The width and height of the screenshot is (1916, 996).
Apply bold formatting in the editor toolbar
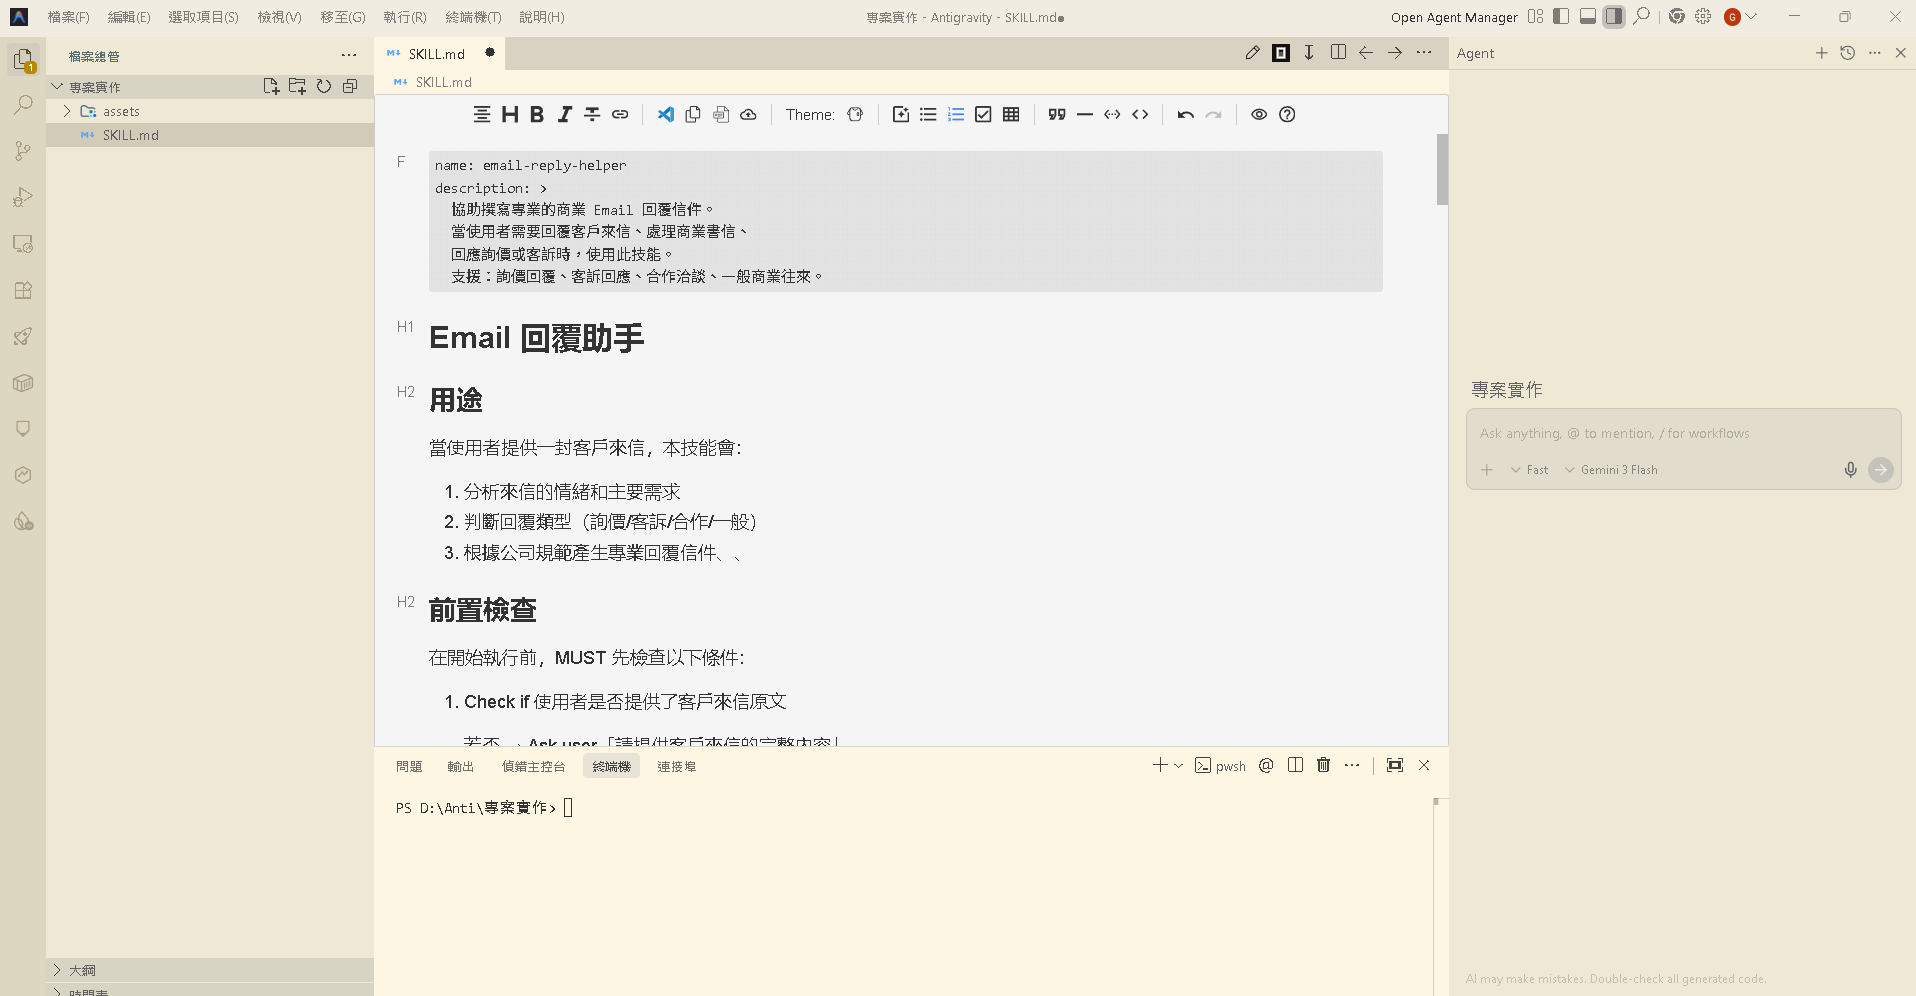[x=537, y=114]
